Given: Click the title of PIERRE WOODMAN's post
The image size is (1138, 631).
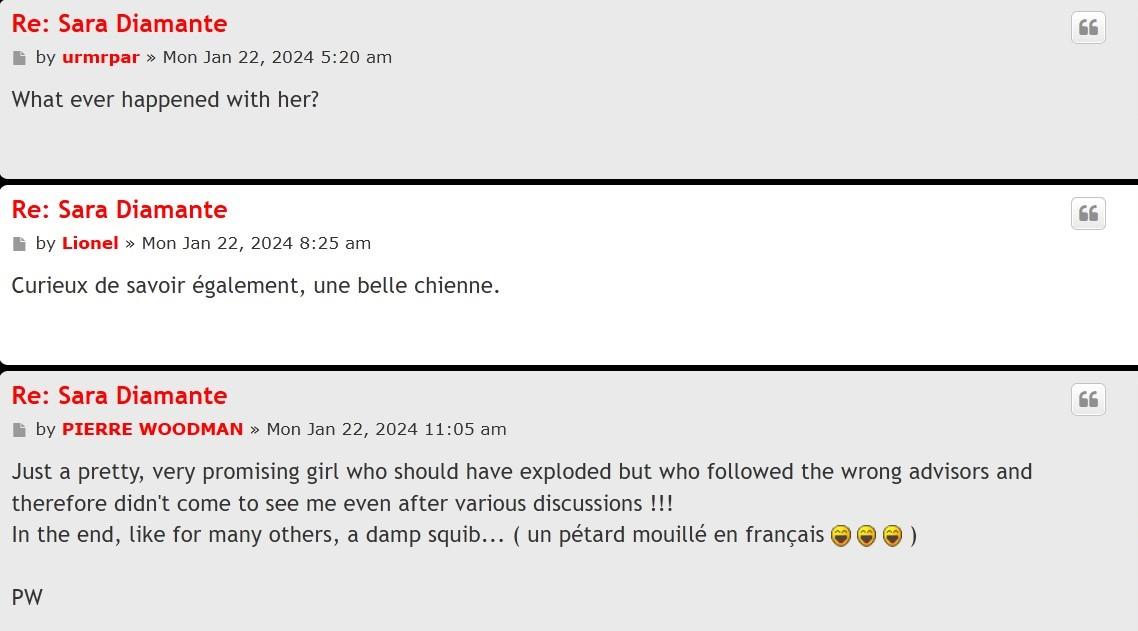Looking at the screenshot, I should click(119, 395).
